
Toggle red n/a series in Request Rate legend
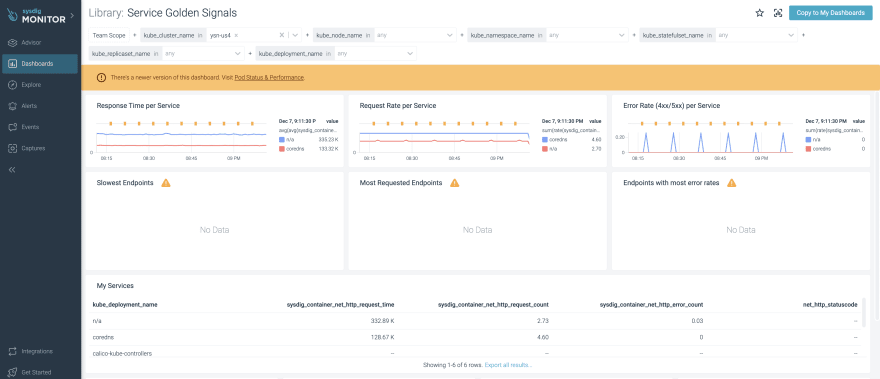click(544, 148)
